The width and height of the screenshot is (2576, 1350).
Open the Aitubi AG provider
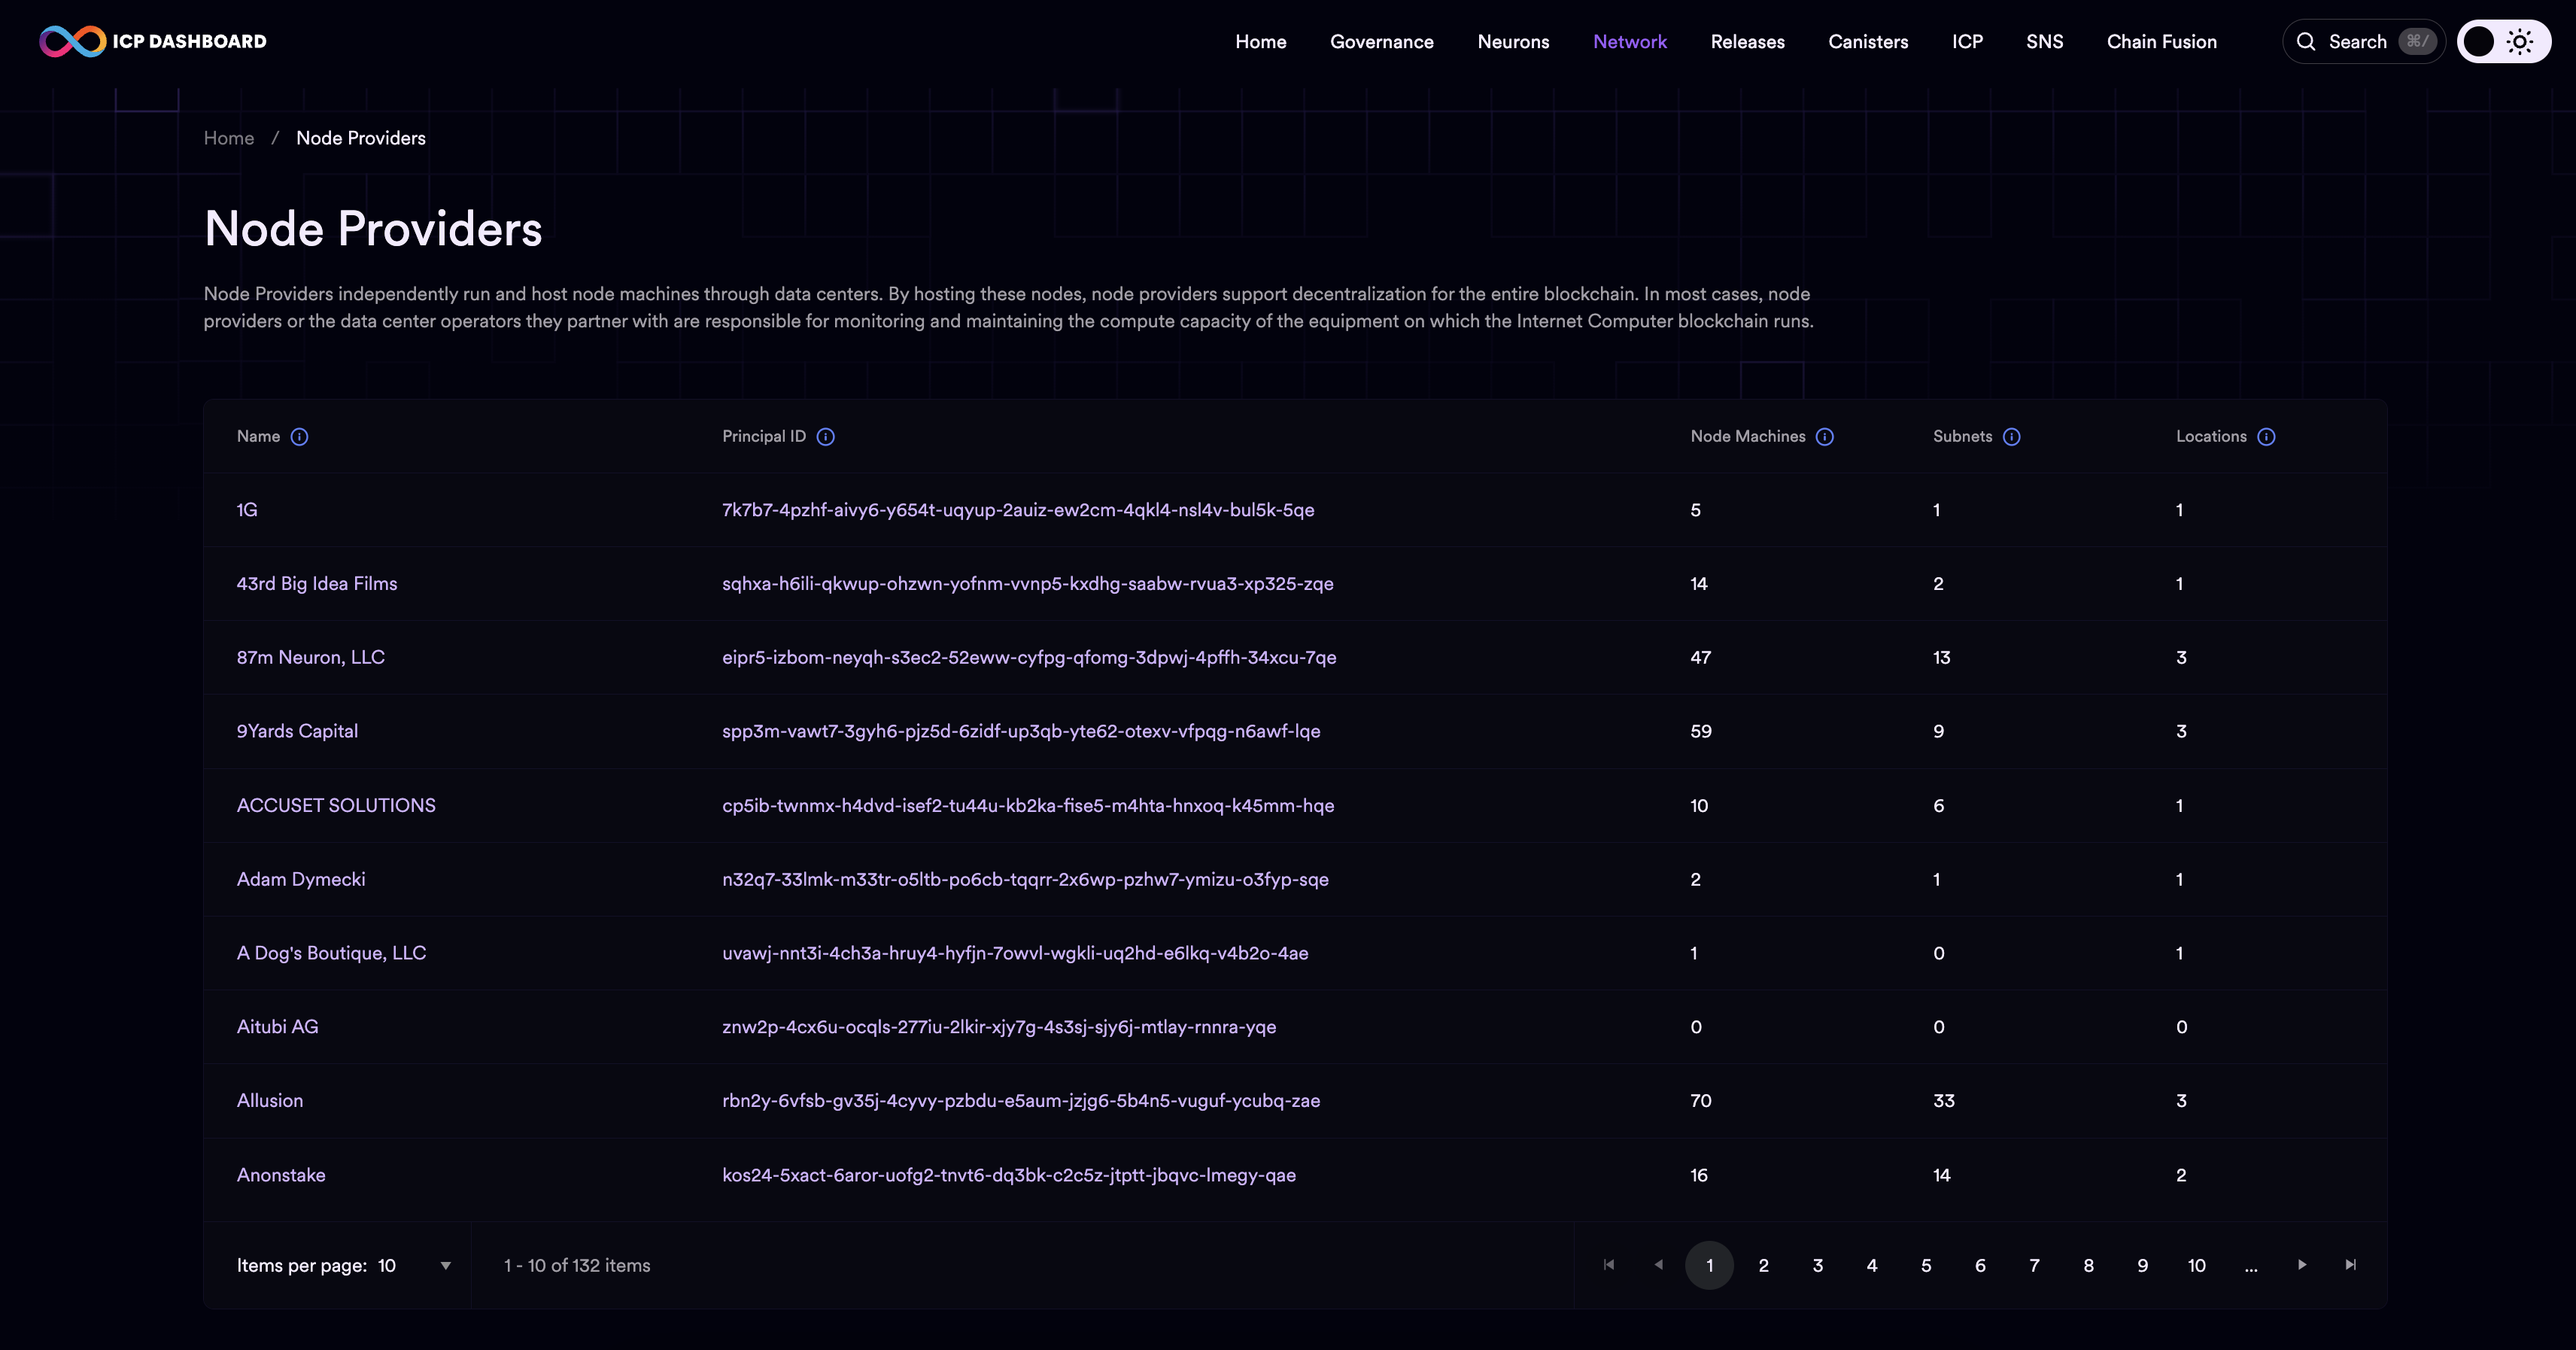[x=277, y=1027]
